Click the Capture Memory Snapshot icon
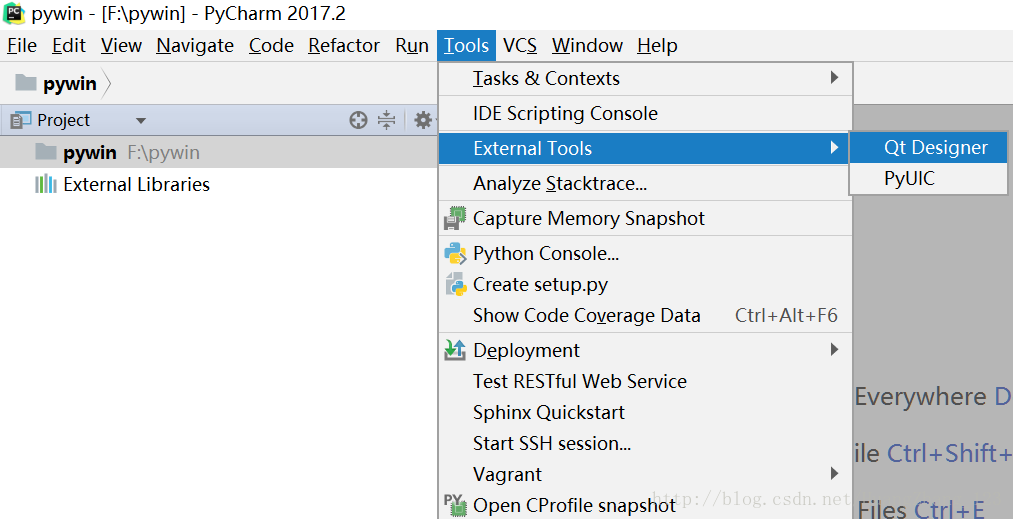Screen dimensions: 1013x519 [x=456, y=218]
